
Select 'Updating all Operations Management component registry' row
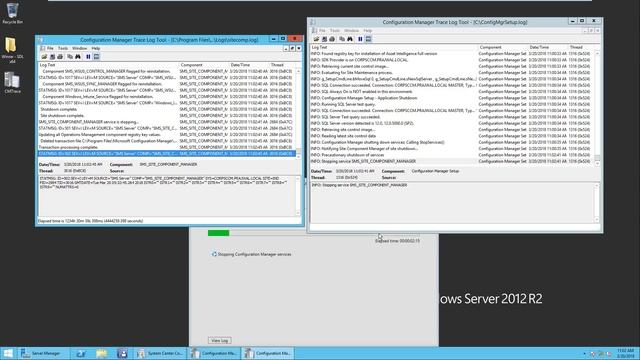click(167, 135)
